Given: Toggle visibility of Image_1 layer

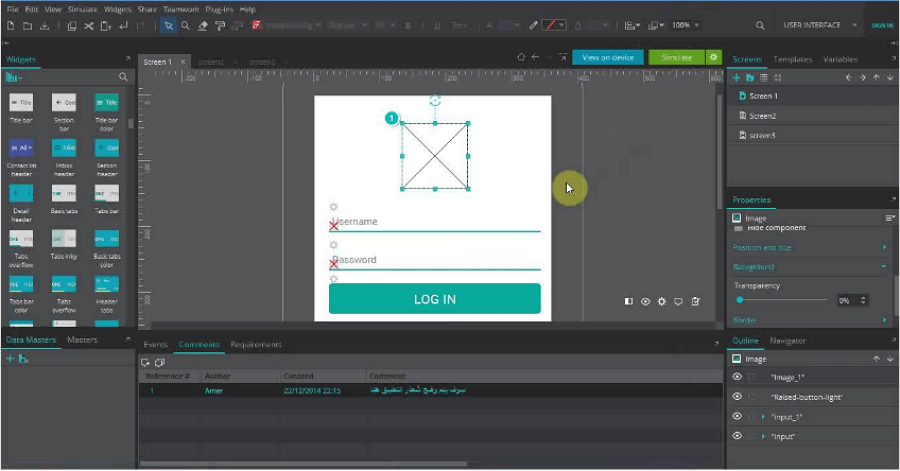Looking at the screenshot, I should point(737,377).
